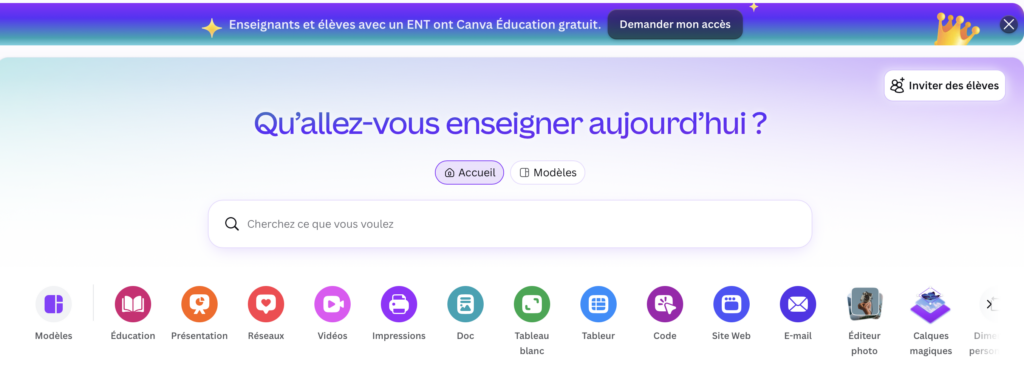
Task: Open the Réseaux heart icon
Action: [266, 304]
